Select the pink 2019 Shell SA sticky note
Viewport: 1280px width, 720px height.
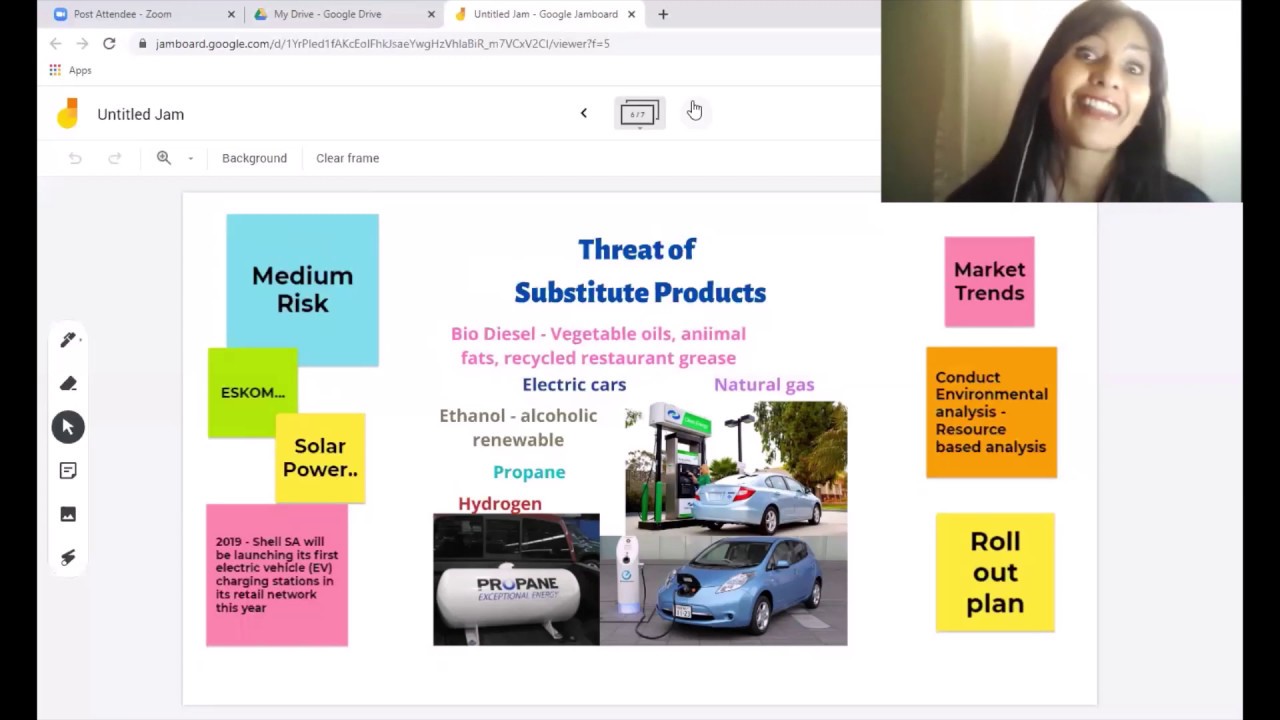click(277, 575)
